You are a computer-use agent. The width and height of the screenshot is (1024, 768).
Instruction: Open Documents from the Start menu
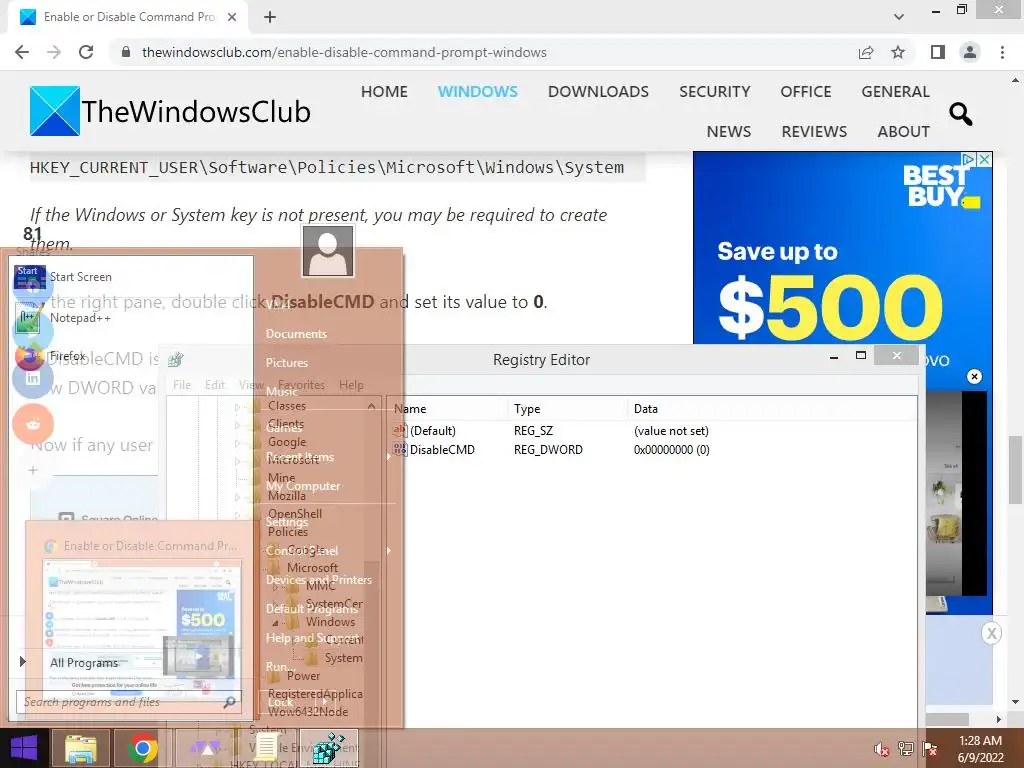click(296, 334)
